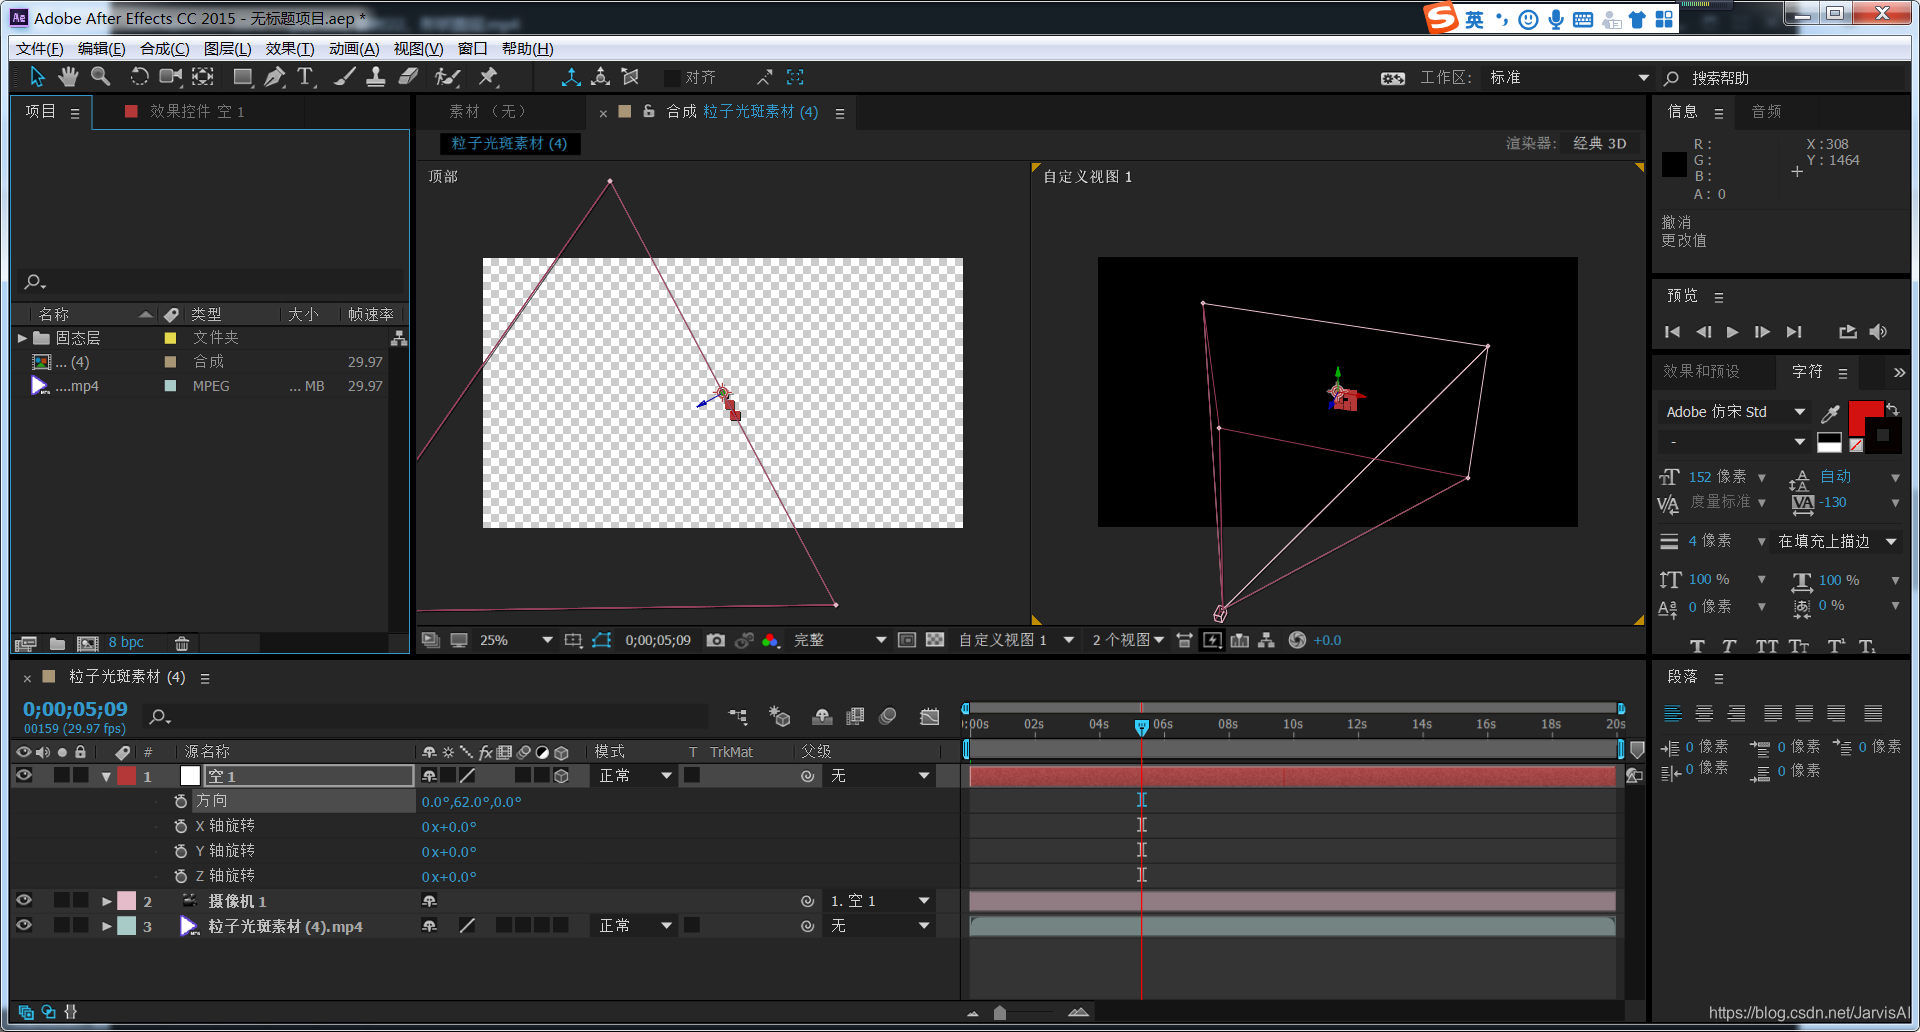The width and height of the screenshot is (1920, 1032).
Task: Toggle stopwatch for Y 轴旋转
Action: (180, 851)
